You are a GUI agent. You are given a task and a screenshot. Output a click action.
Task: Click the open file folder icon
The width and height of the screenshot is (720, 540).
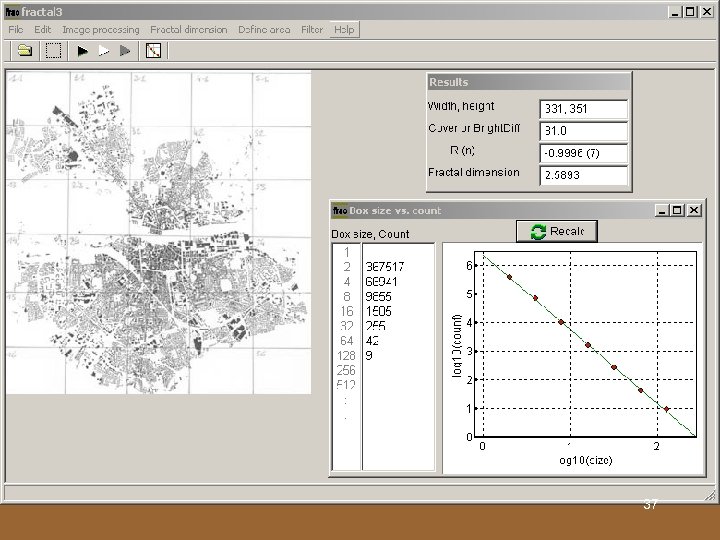(25, 49)
